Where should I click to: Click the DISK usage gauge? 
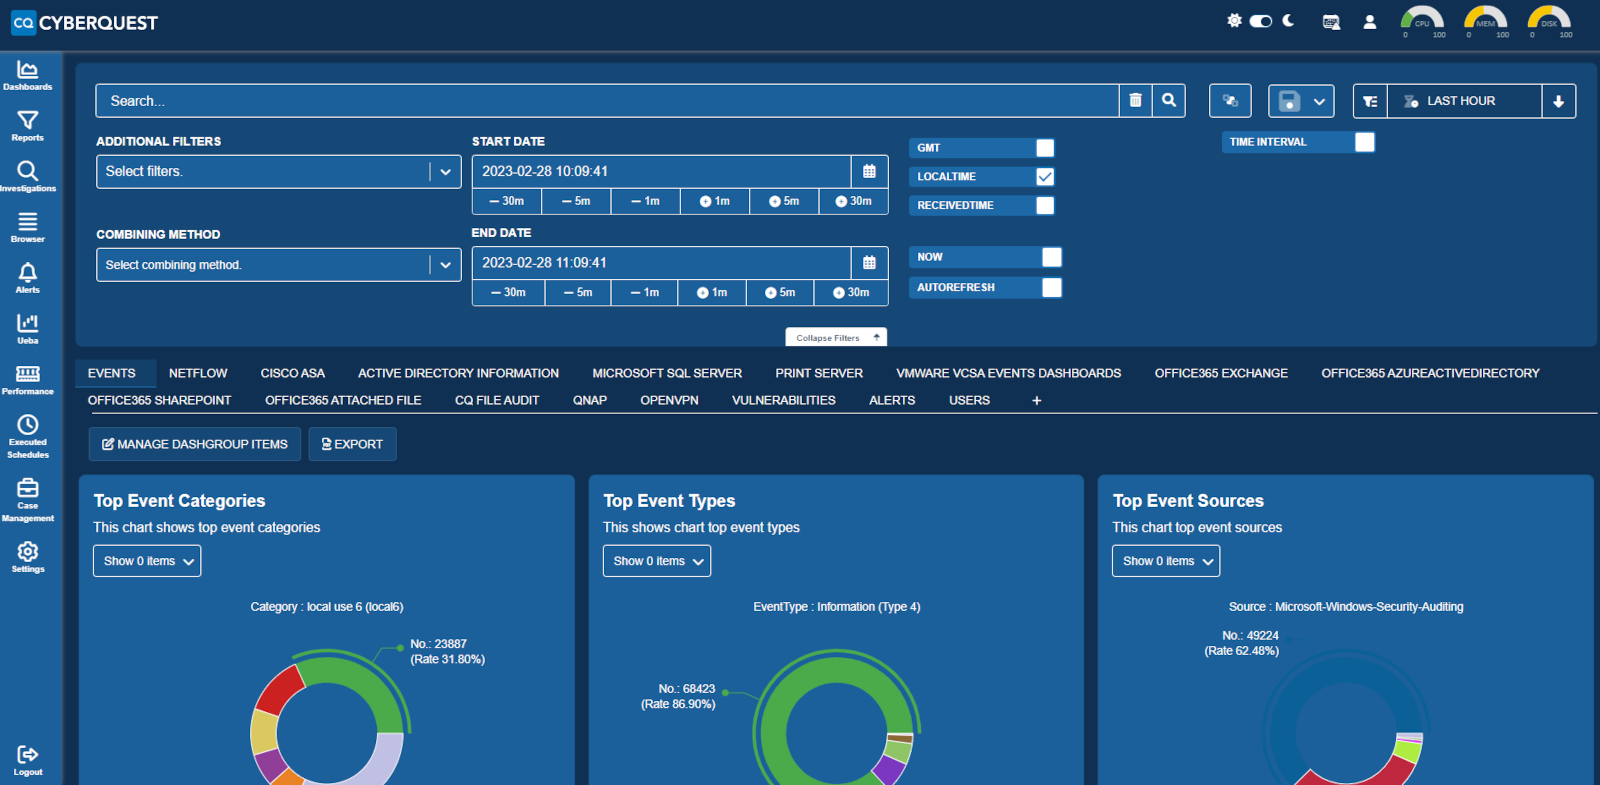1549,21
